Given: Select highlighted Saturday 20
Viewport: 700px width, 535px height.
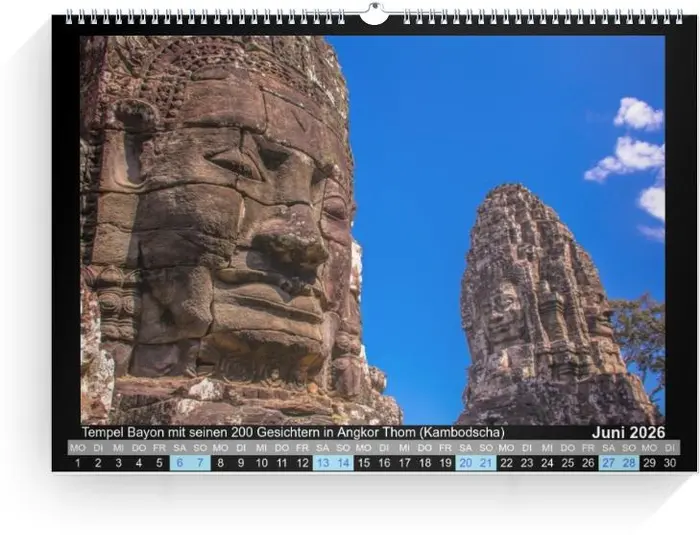Looking at the screenshot, I should 465,463.
